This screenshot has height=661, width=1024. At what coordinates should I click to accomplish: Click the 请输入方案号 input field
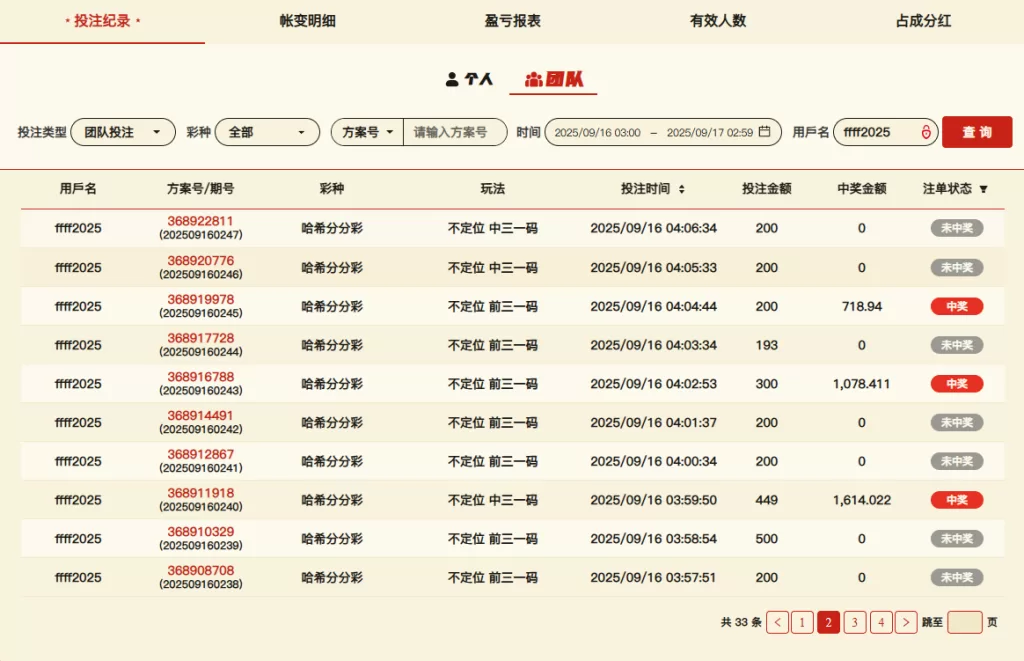pos(455,132)
